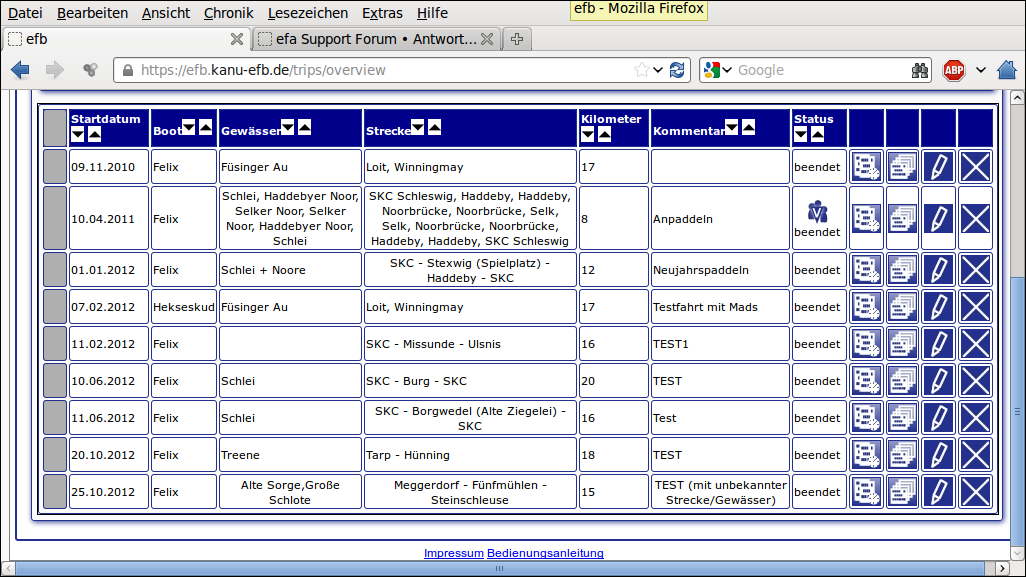Click the Firefox home icon
1026x577 pixels.
1007,70
